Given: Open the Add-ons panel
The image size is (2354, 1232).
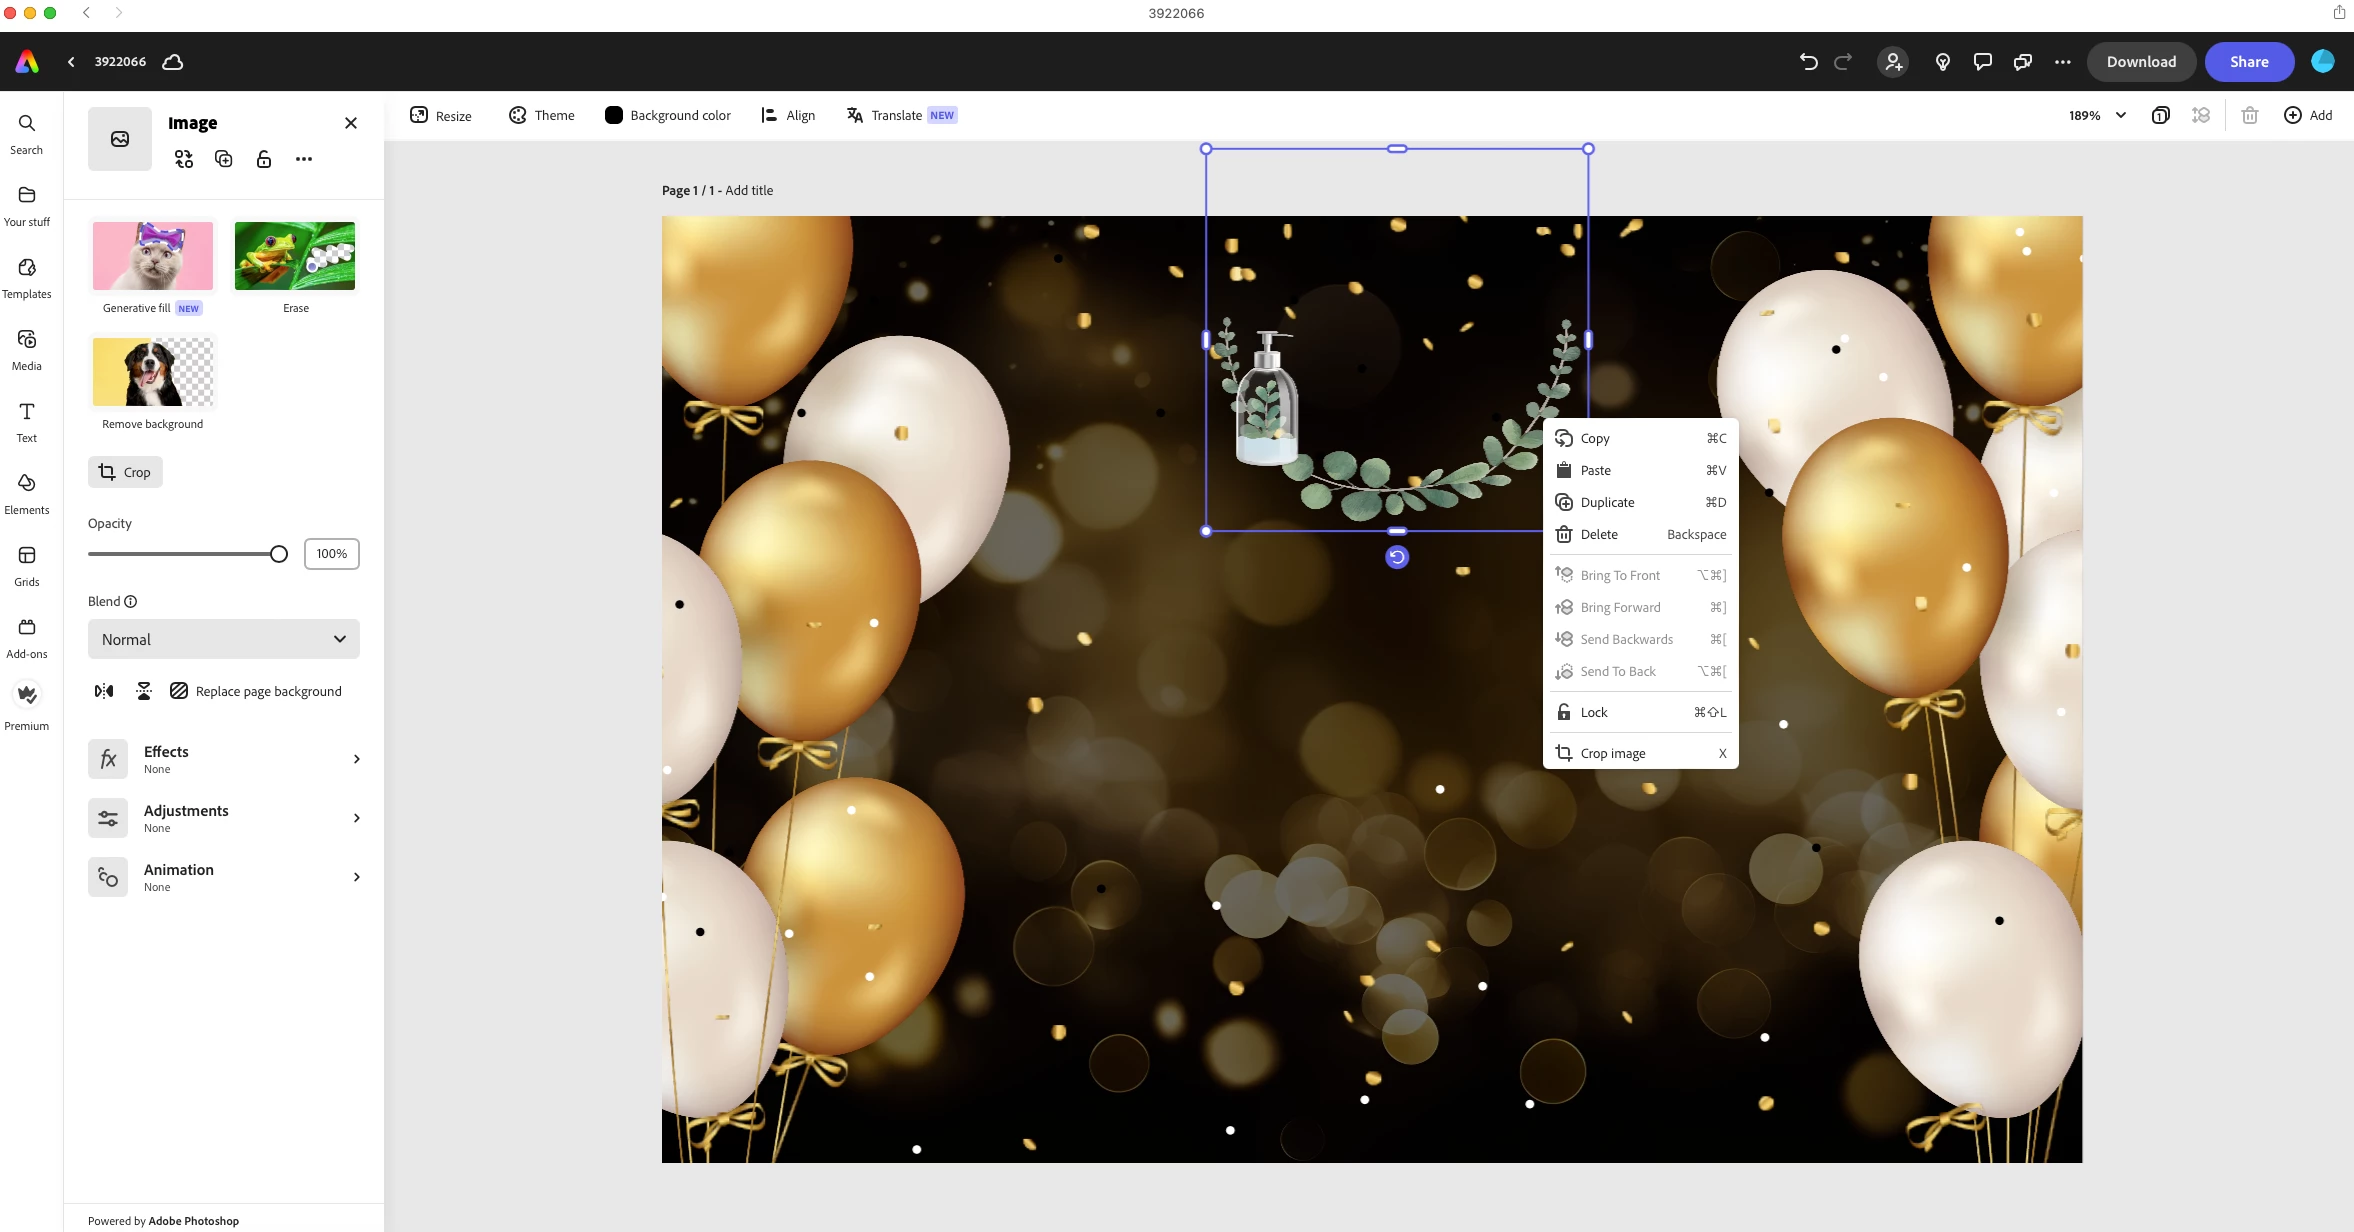Looking at the screenshot, I should point(27,637).
